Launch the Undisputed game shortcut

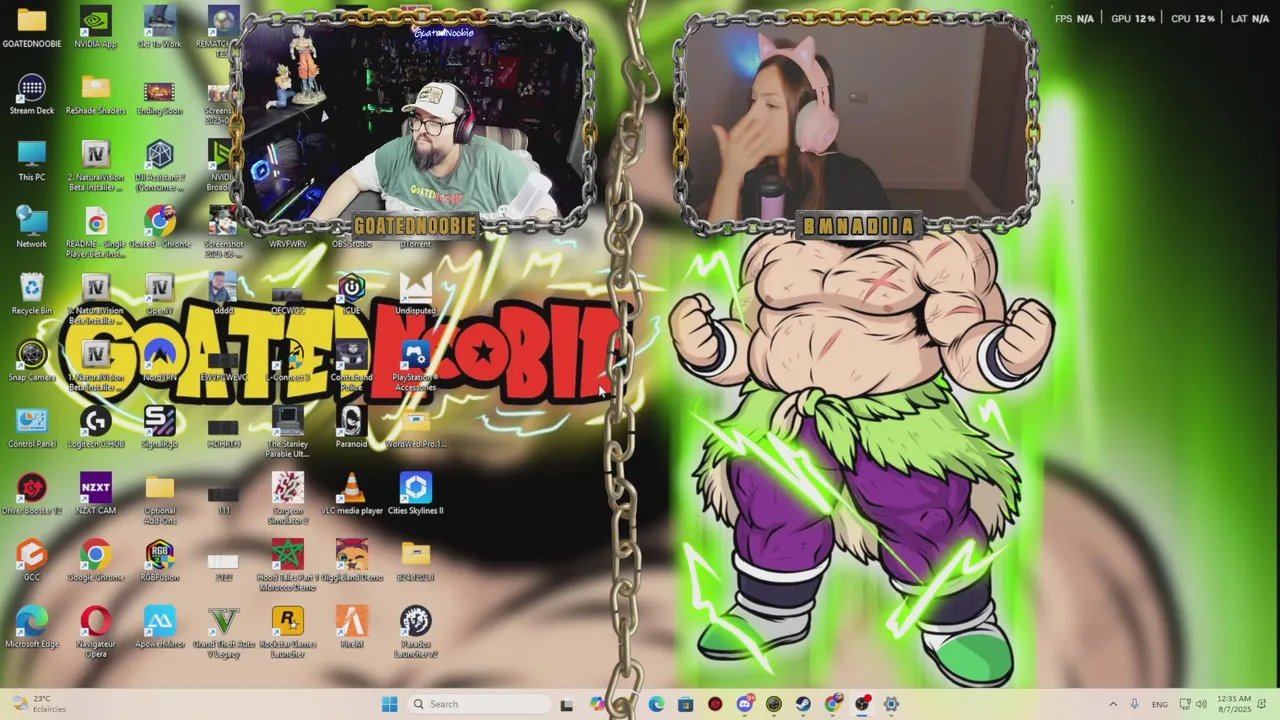tap(415, 294)
